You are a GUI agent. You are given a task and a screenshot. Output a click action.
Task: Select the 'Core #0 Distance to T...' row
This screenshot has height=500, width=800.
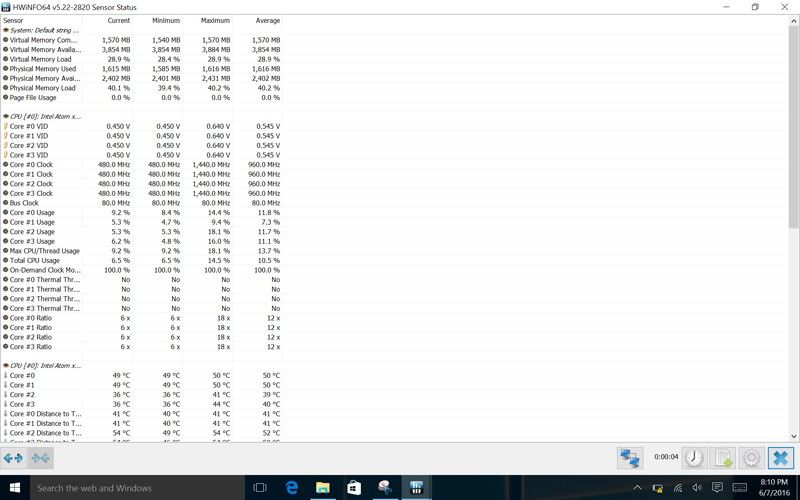[141, 414]
